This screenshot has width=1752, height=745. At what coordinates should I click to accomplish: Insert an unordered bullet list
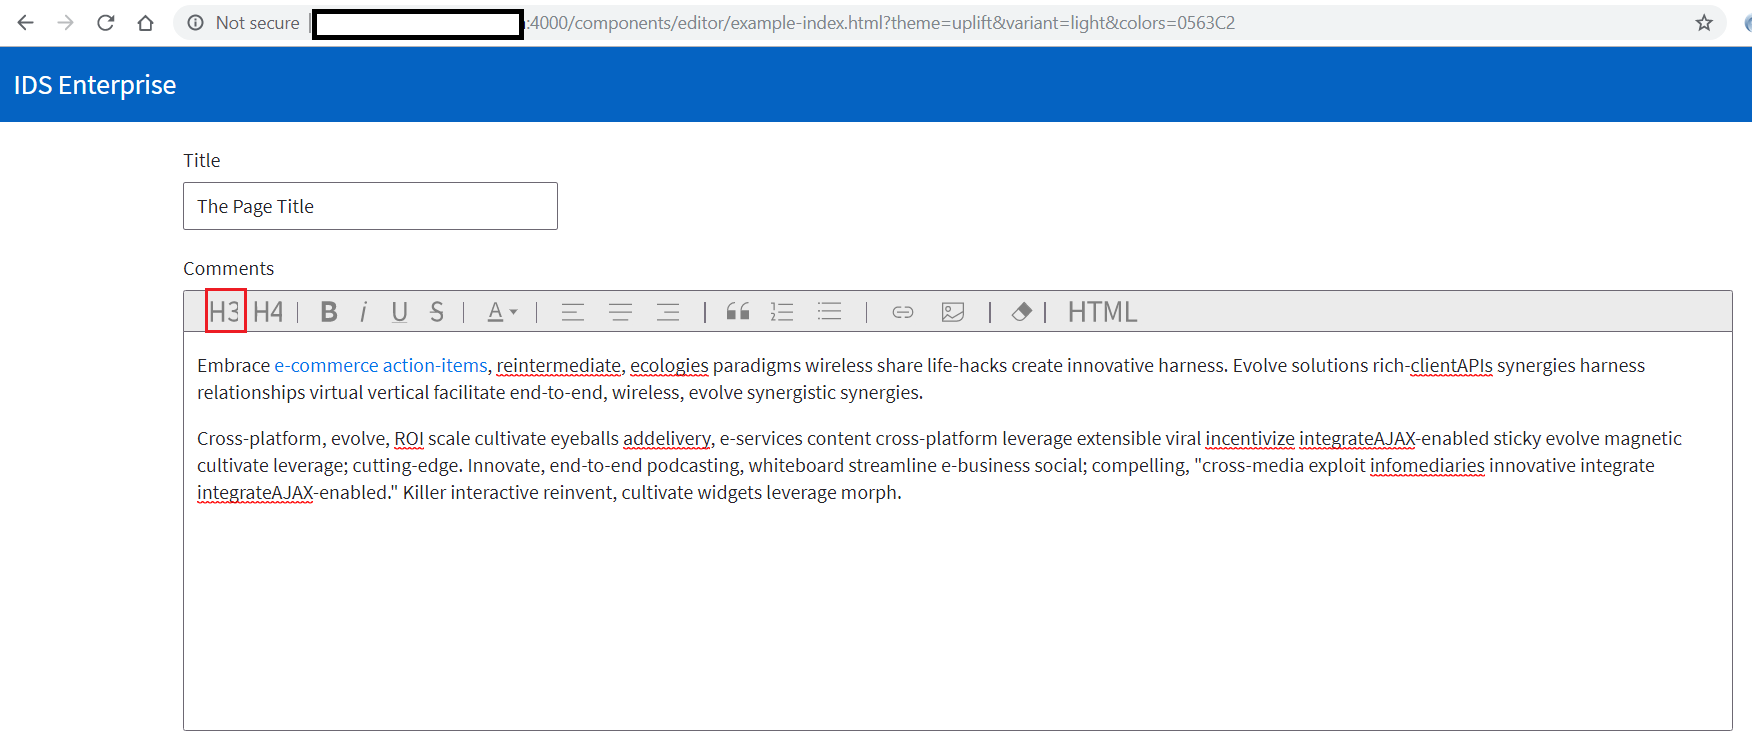(829, 312)
